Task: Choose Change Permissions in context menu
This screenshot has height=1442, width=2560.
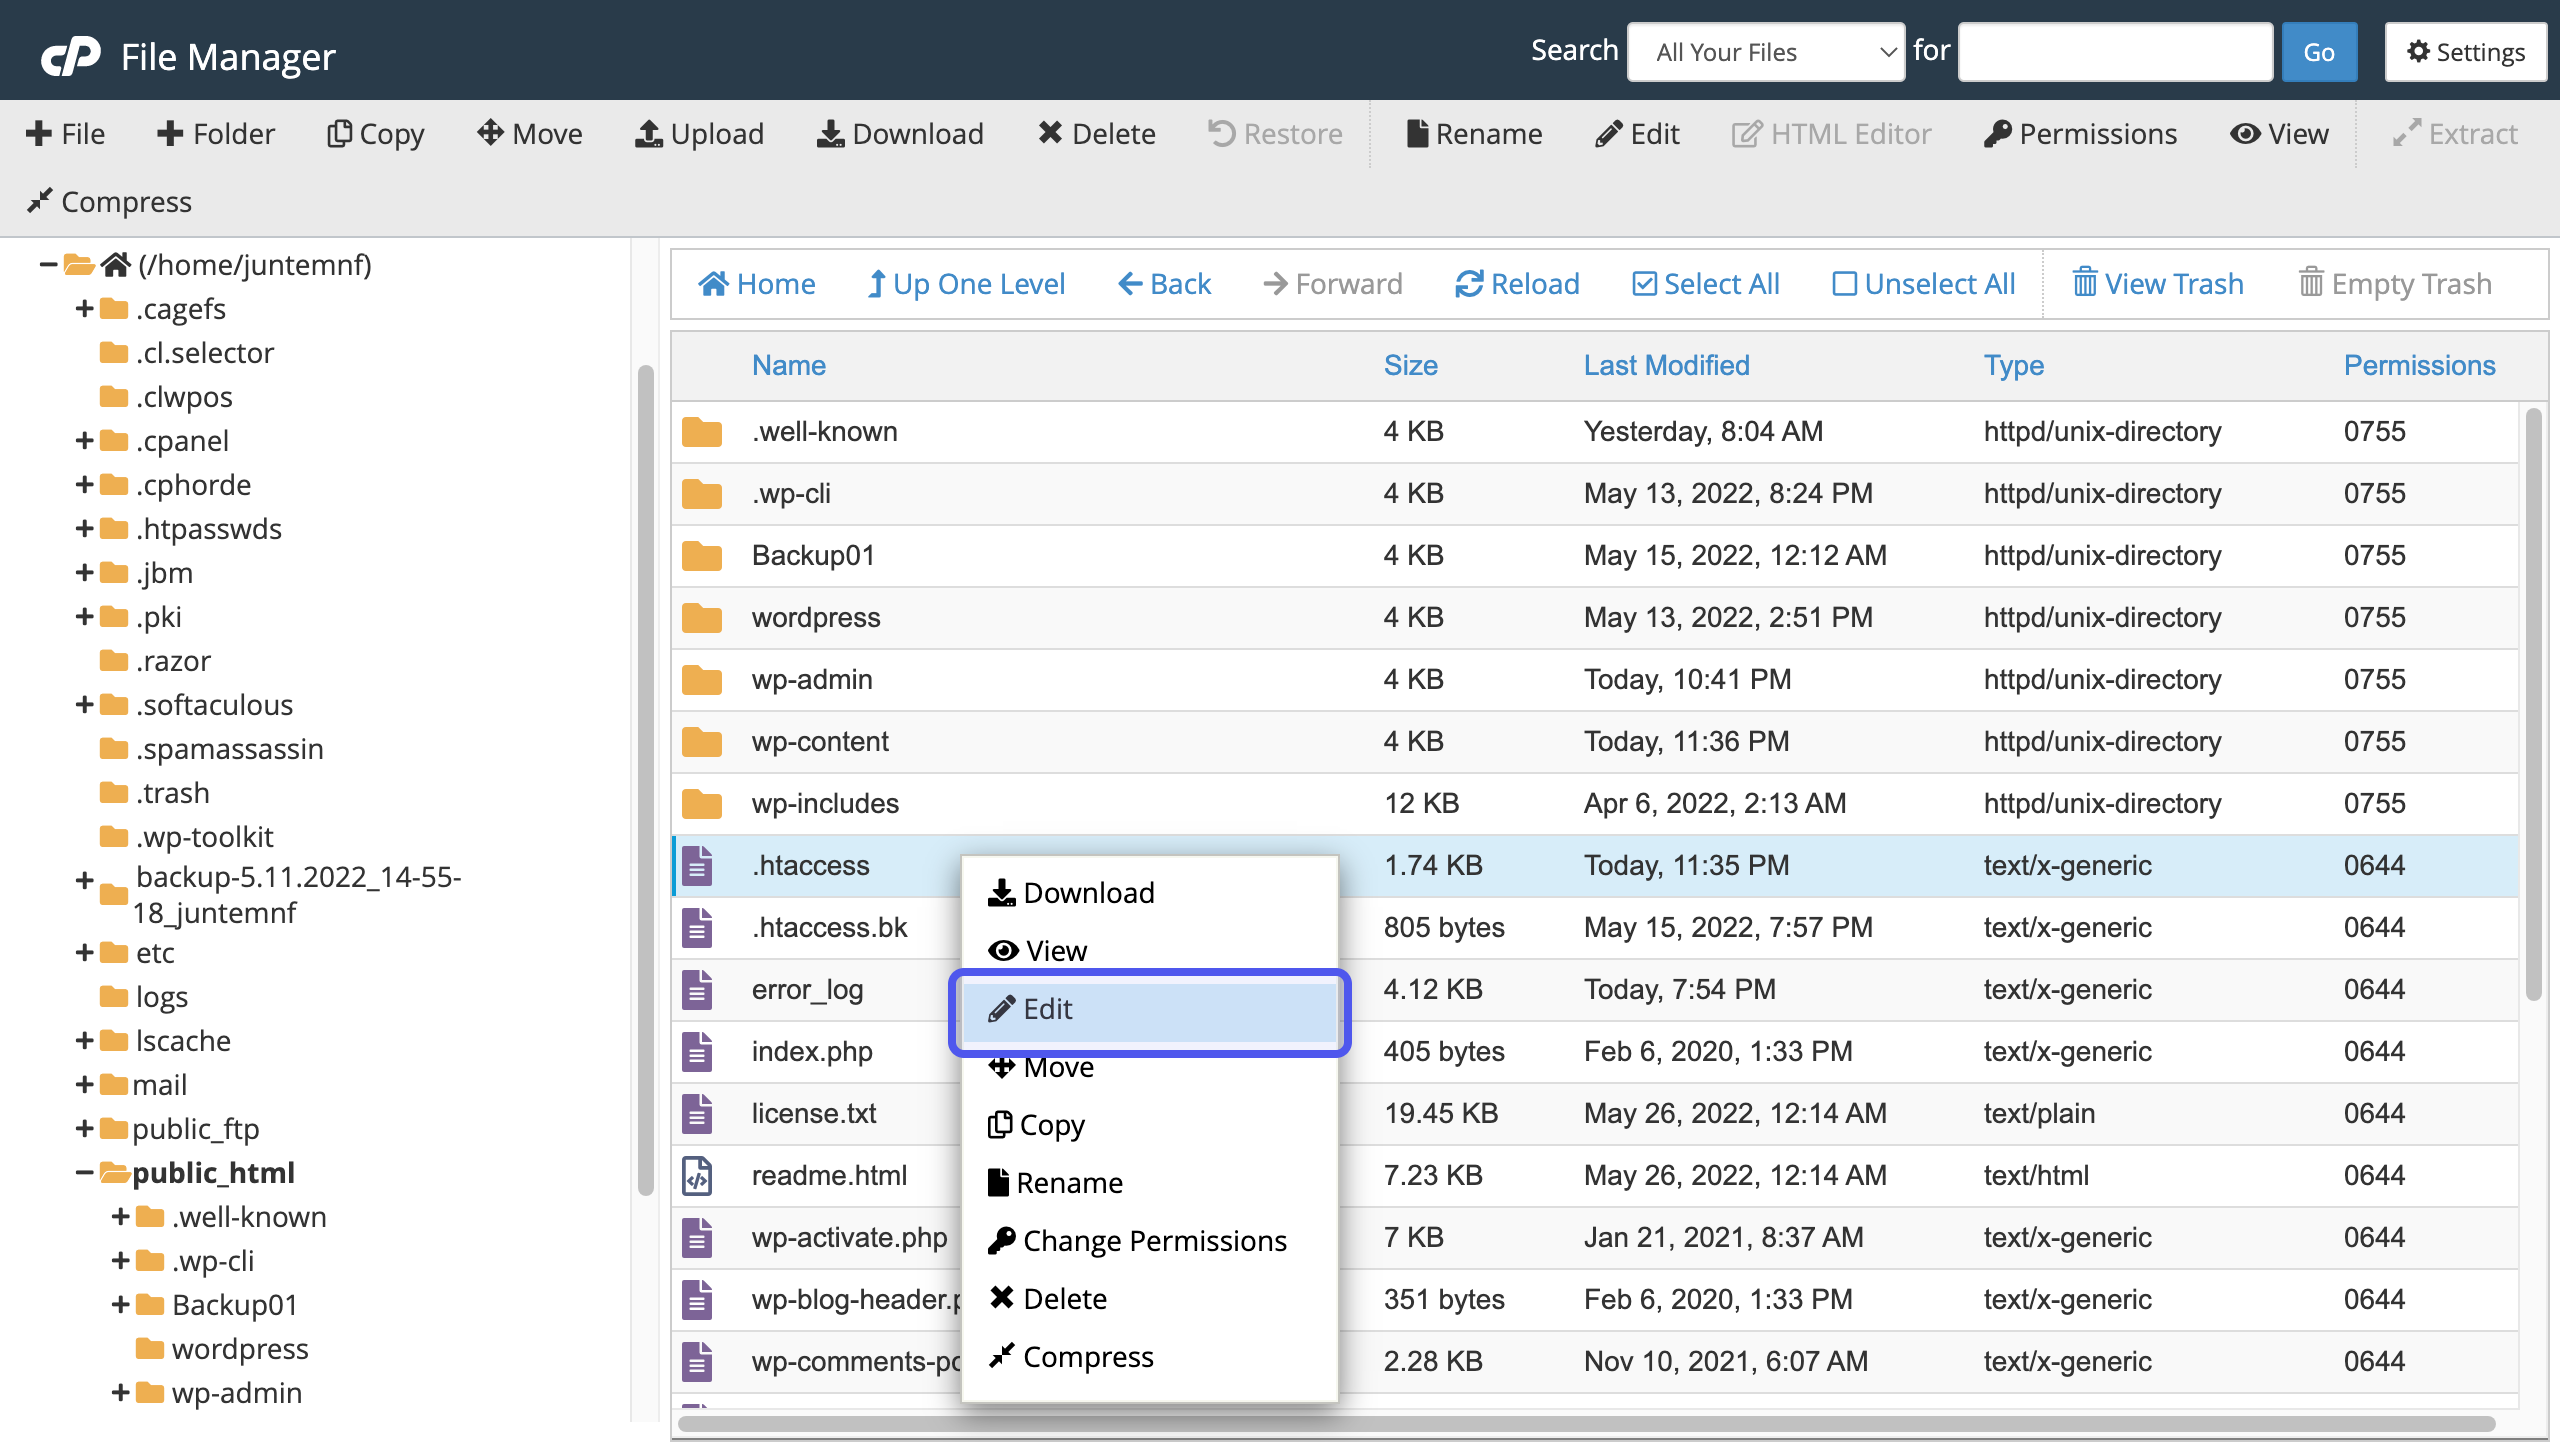Action: (1150, 1241)
